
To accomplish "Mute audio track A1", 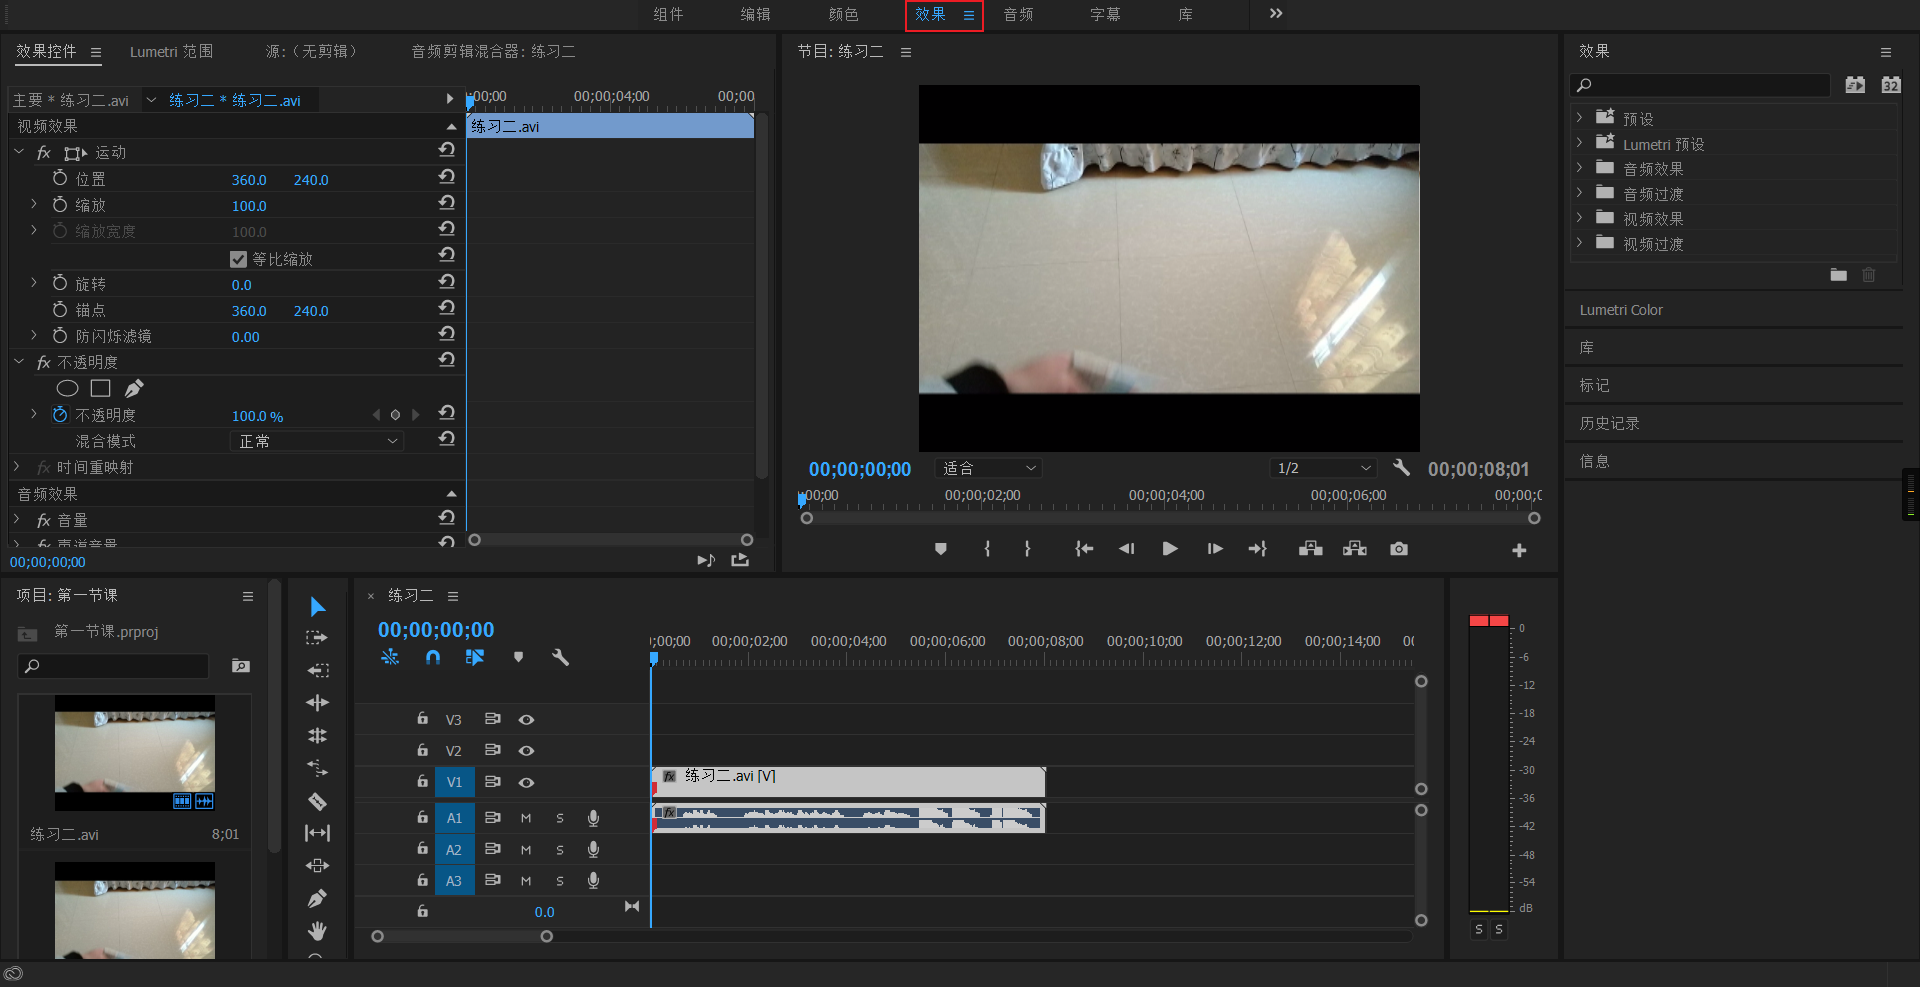I will click(x=526, y=818).
